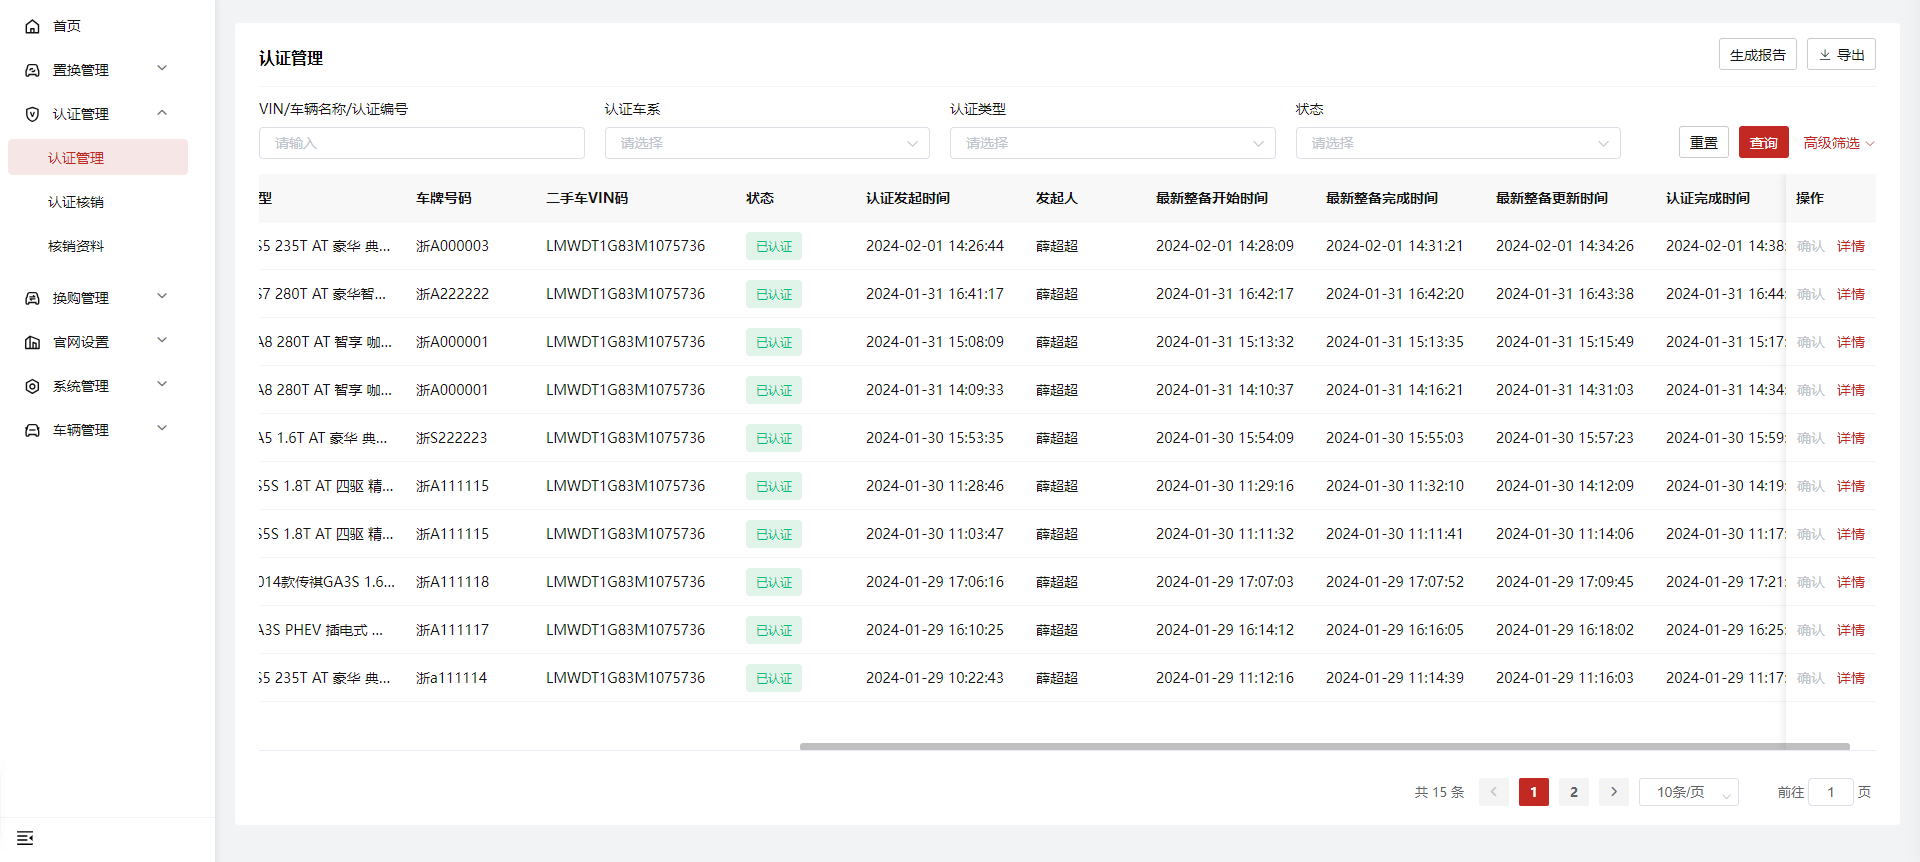Select 认证管理 submenu item

coord(98,158)
